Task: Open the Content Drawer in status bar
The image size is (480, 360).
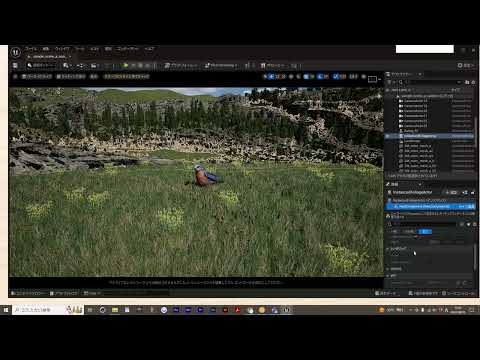Action: coord(28,293)
